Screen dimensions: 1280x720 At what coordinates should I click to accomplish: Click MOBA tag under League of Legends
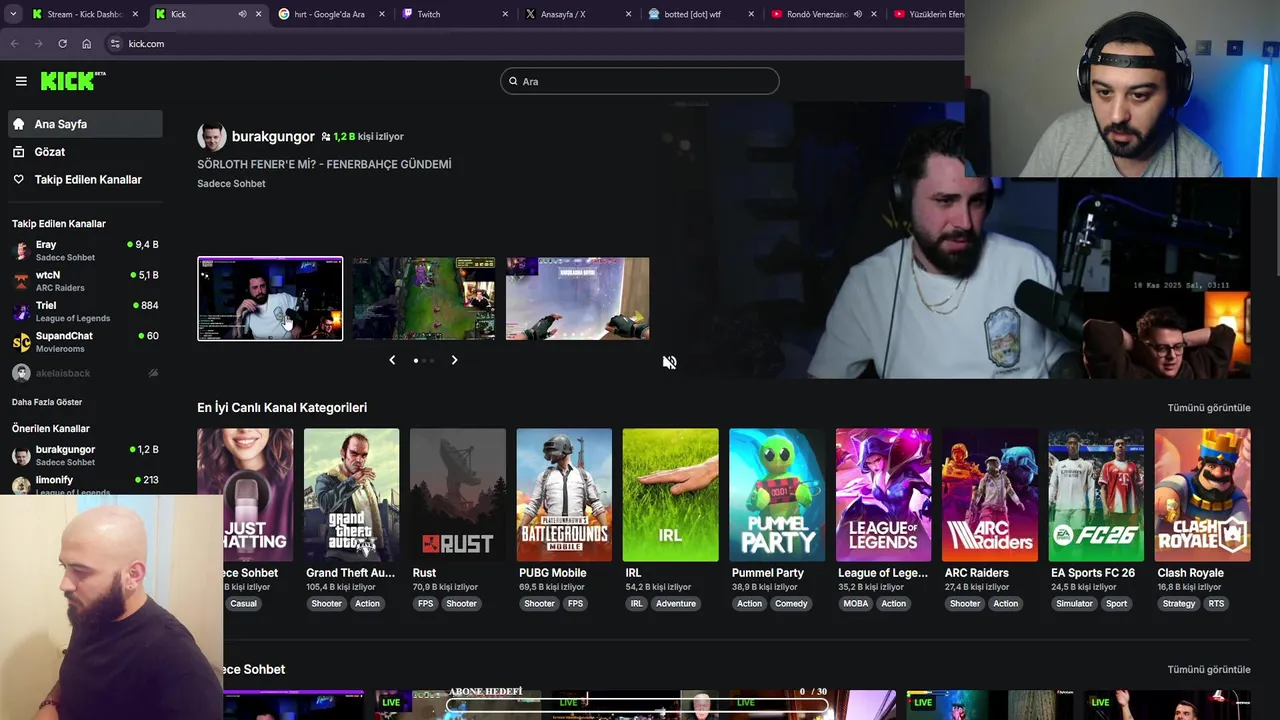click(x=856, y=604)
